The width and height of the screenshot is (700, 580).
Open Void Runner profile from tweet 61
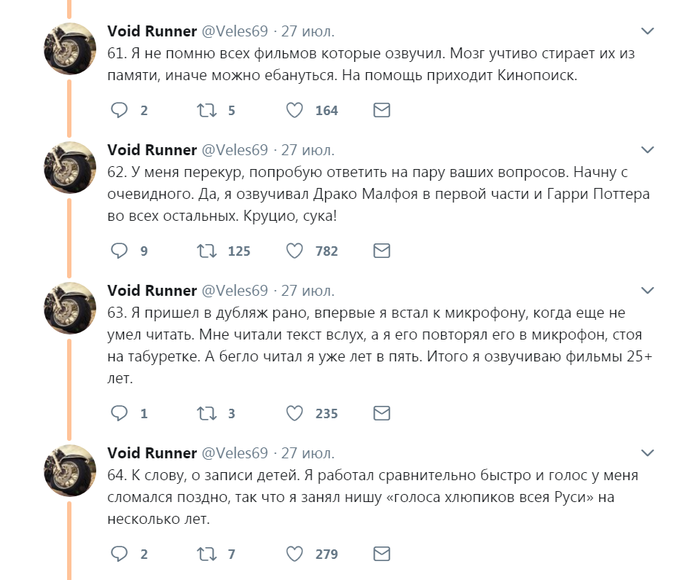[x=152, y=31]
